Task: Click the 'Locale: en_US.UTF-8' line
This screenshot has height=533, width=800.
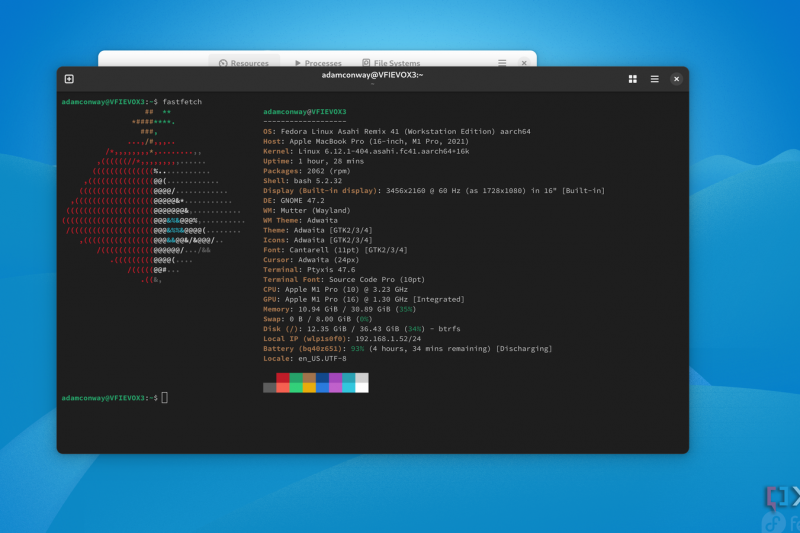Action: [x=305, y=359]
